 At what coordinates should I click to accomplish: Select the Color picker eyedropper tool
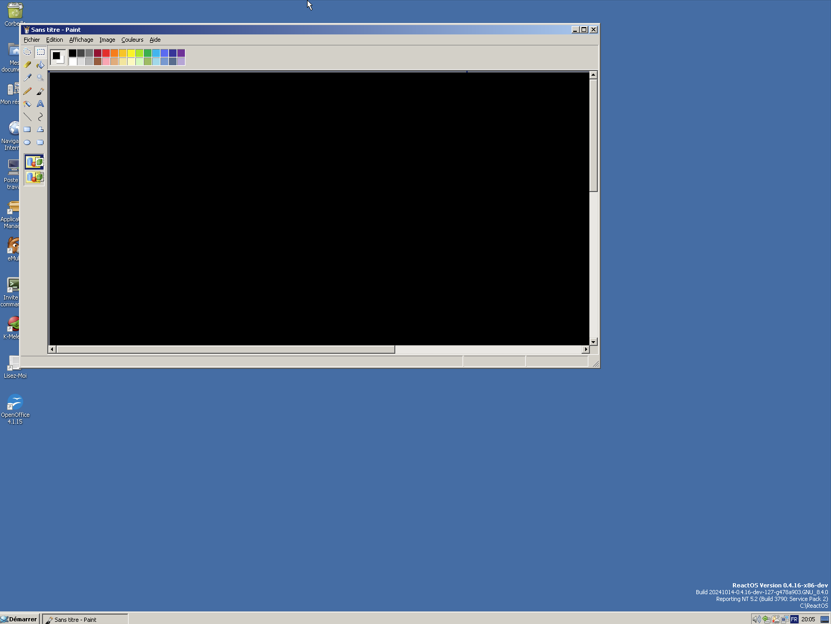point(27,77)
